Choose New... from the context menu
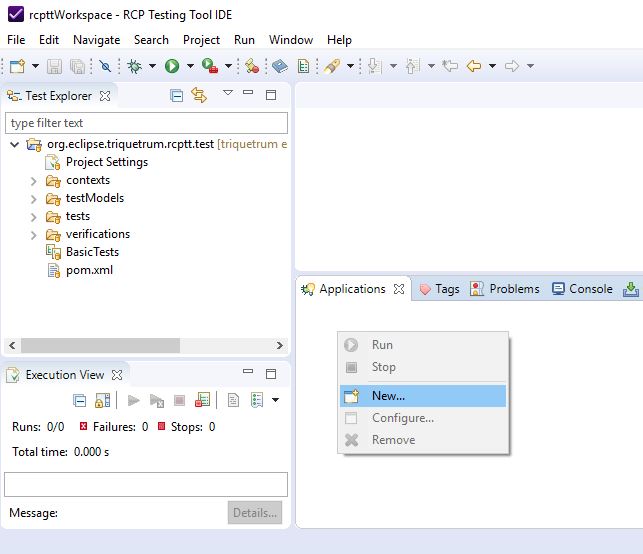The width and height of the screenshot is (643, 554). pyautogui.click(x=388, y=396)
